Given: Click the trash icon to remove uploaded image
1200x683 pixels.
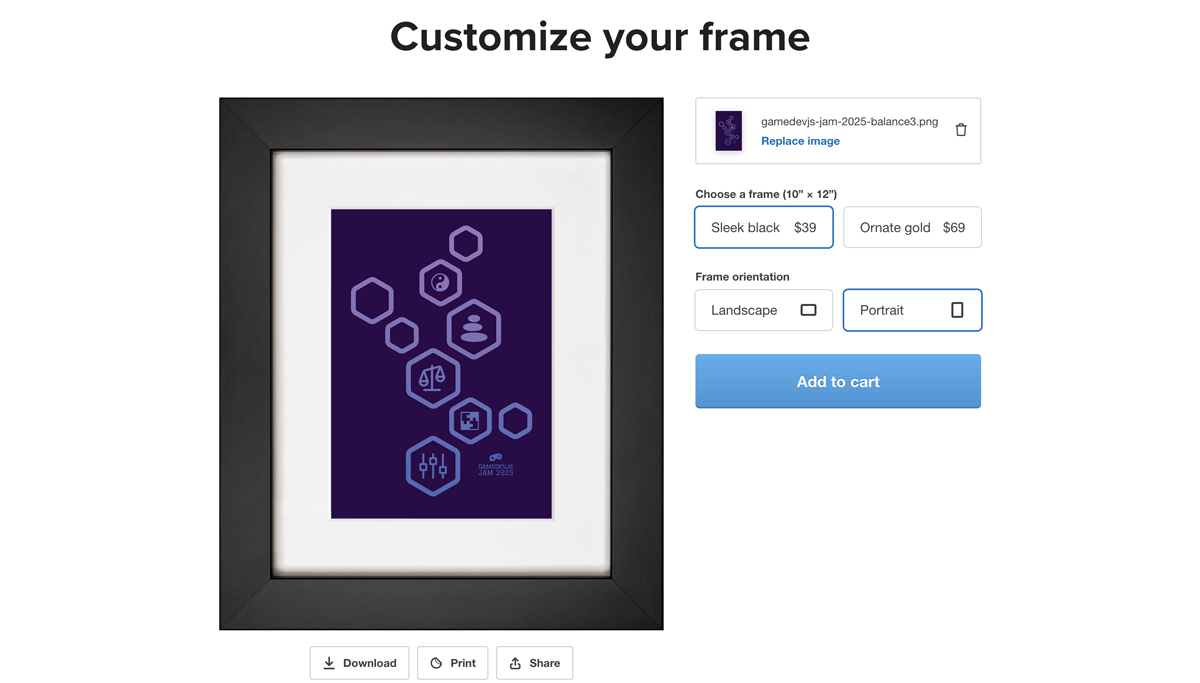Looking at the screenshot, I should pos(961,129).
